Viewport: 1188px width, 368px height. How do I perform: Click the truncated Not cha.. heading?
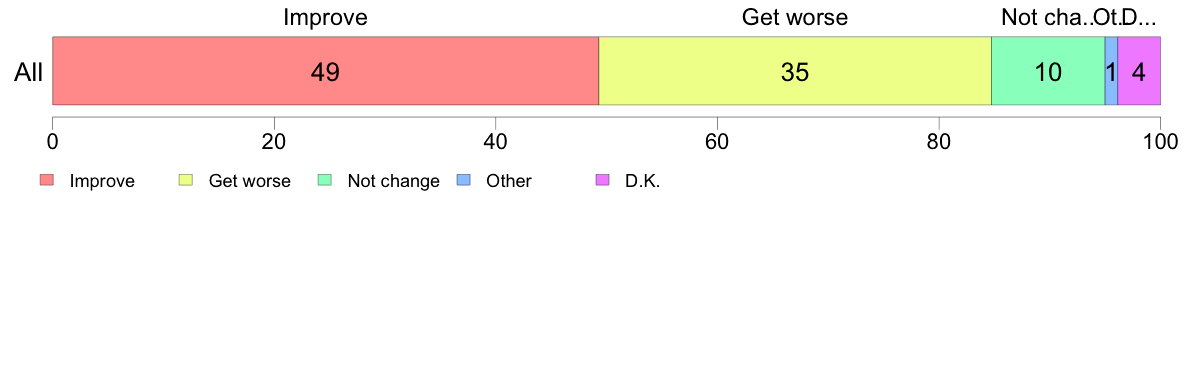[x=1046, y=18]
